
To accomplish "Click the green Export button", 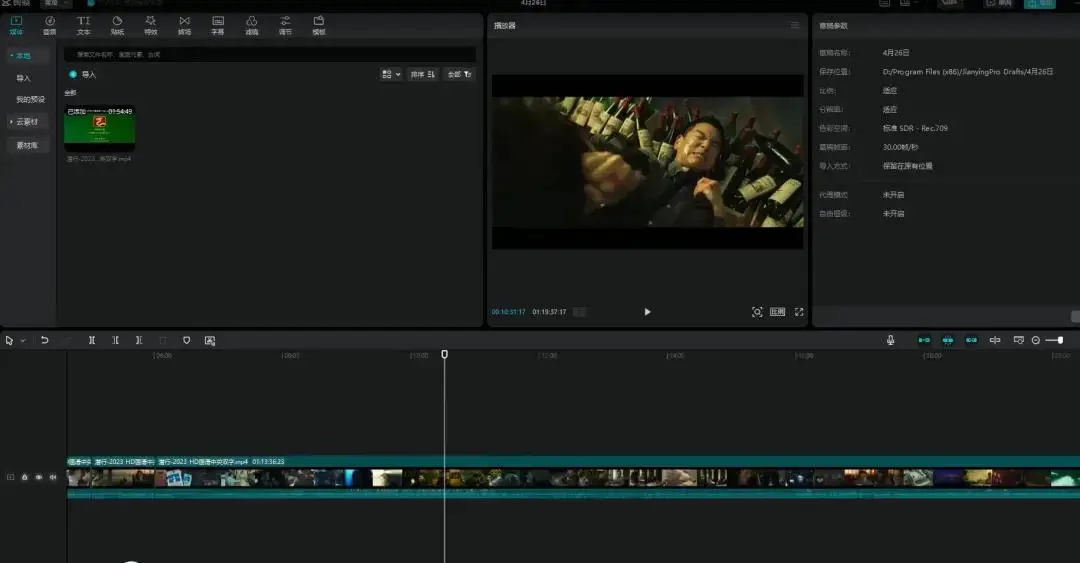I will [x=1039, y=3].
